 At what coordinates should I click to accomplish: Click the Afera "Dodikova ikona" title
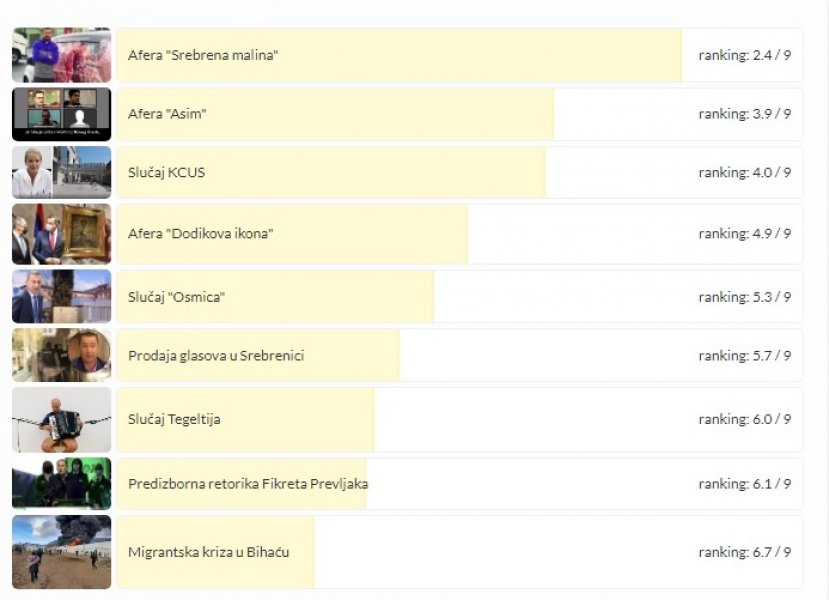pyautogui.click(x=200, y=233)
